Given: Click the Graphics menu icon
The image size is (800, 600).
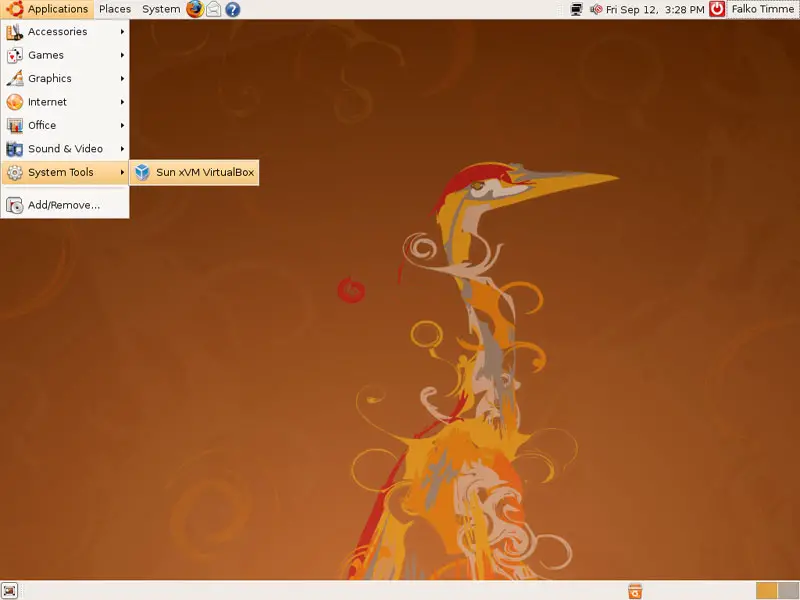Looking at the screenshot, I should point(14,79).
